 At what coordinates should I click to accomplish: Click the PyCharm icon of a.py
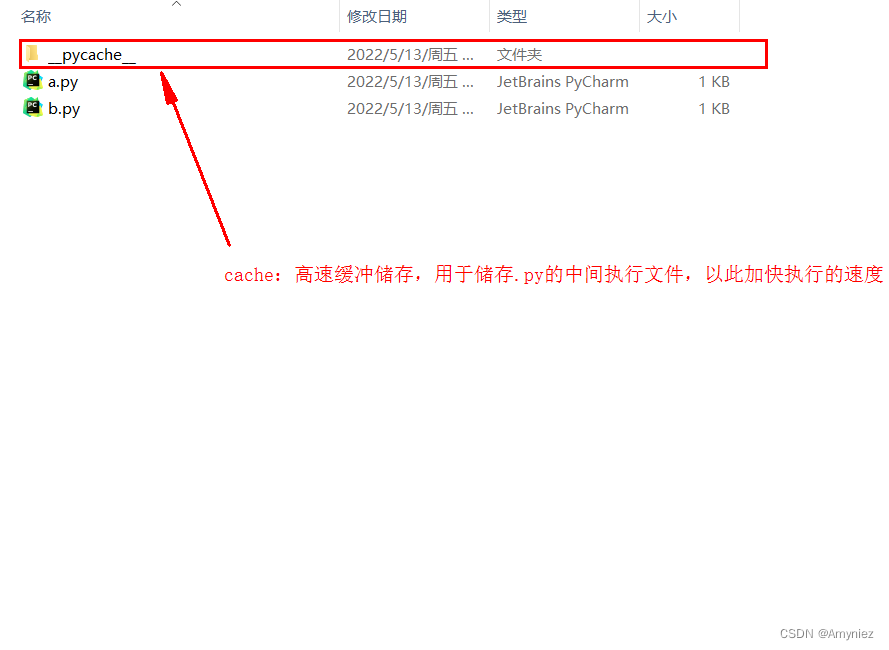tap(32, 81)
